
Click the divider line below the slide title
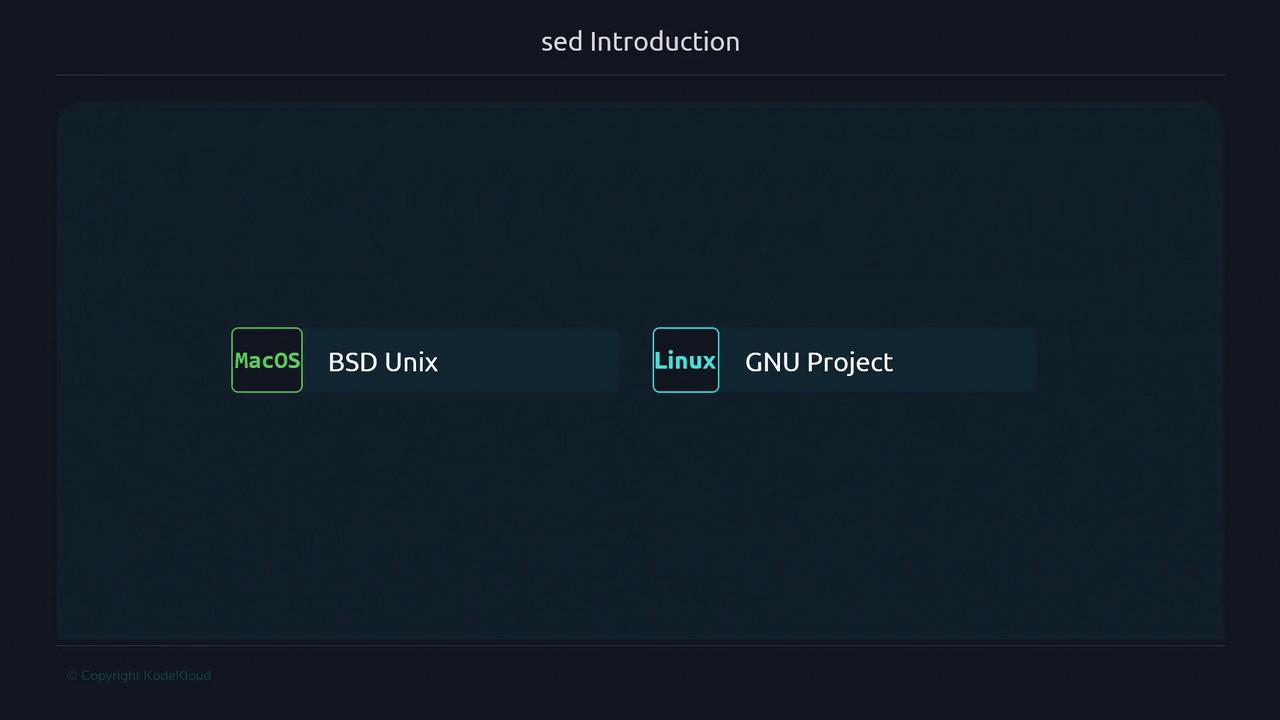click(640, 75)
